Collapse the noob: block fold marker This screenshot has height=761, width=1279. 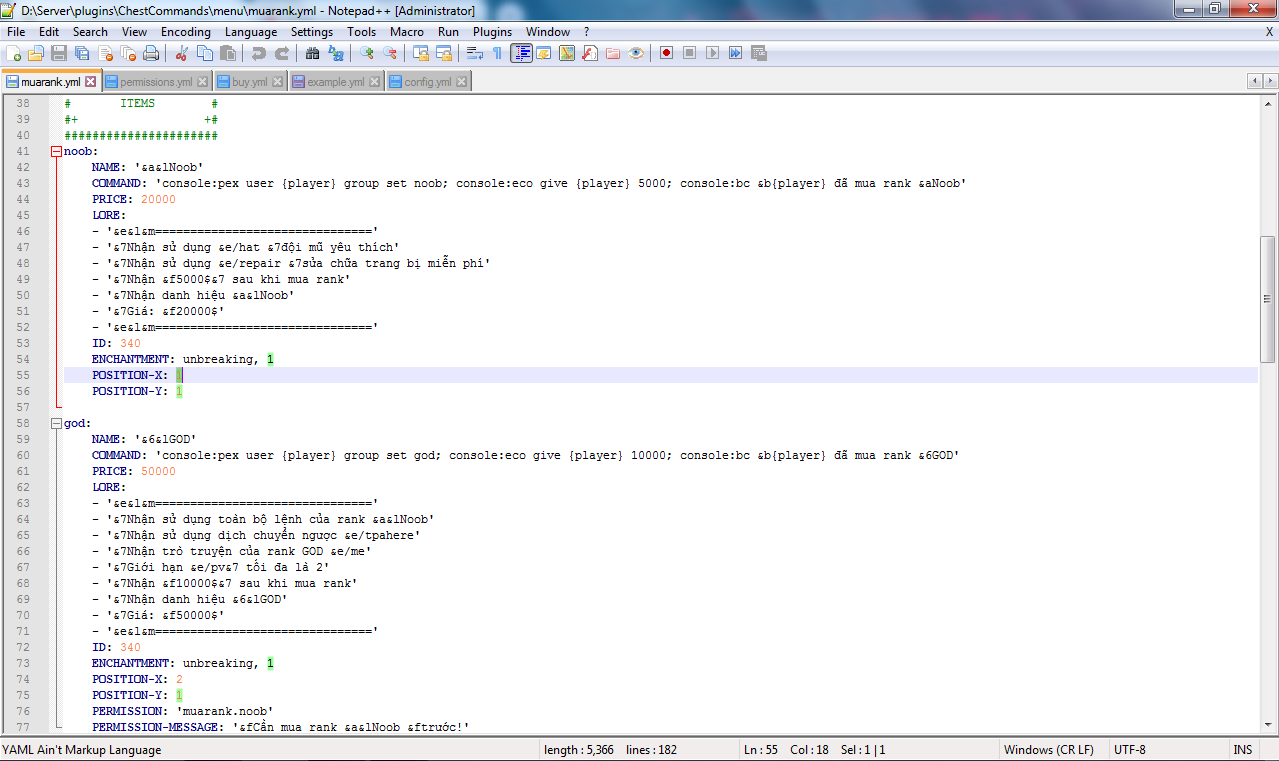click(x=56, y=152)
